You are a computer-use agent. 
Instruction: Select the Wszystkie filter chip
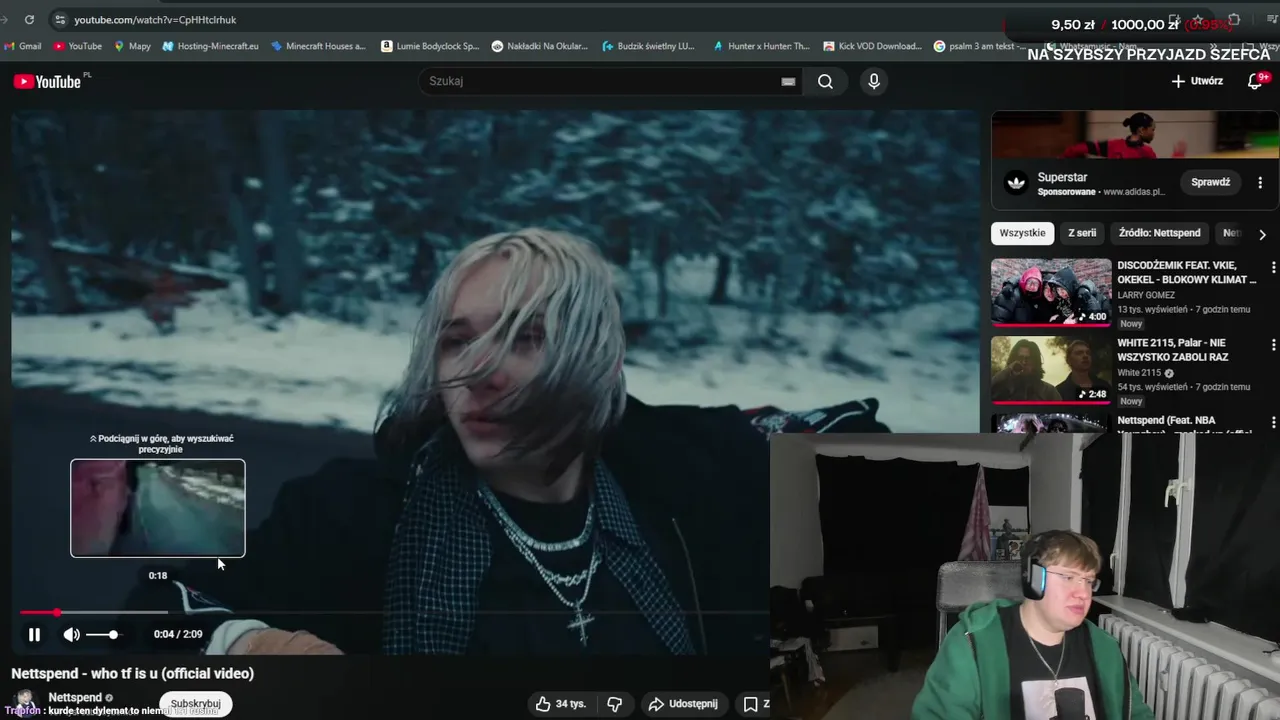(x=1022, y=233)
